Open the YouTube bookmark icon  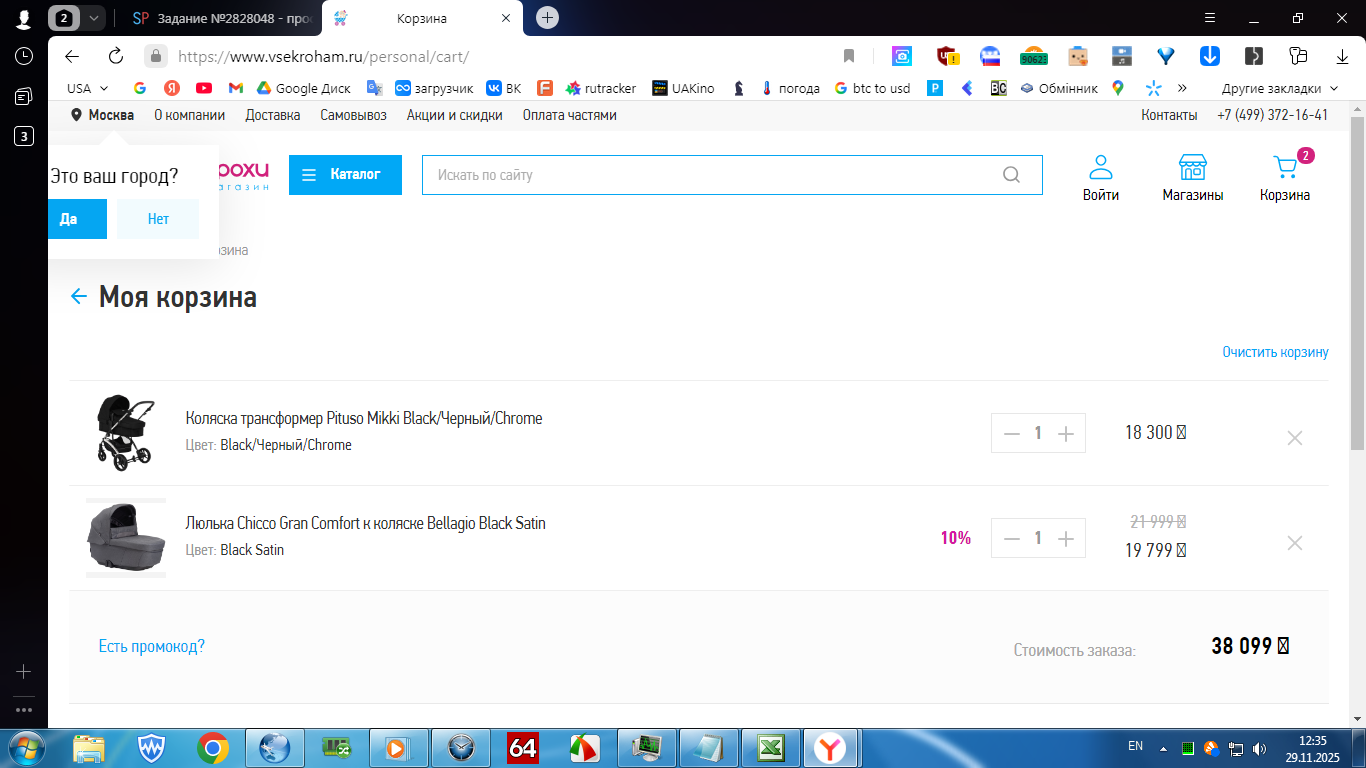pyautogui.click(x=203, y=88)
